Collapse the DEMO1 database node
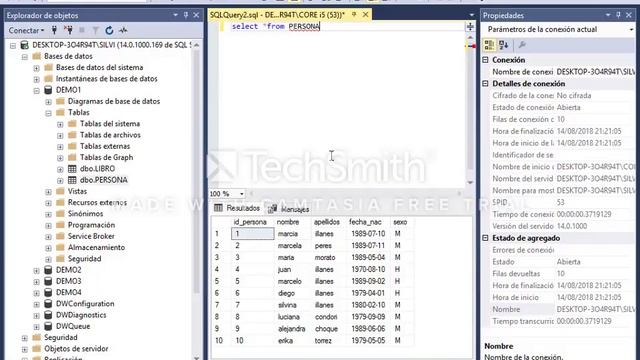 click(x=36, y=90)
